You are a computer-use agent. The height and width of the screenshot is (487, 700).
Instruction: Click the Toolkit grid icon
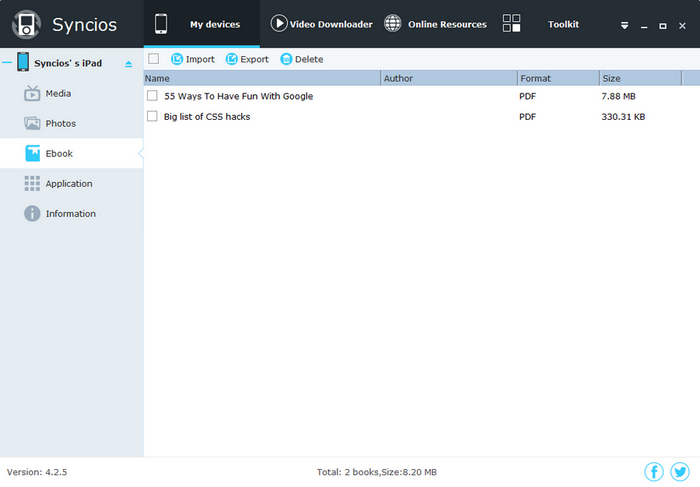tap(511, 23)
